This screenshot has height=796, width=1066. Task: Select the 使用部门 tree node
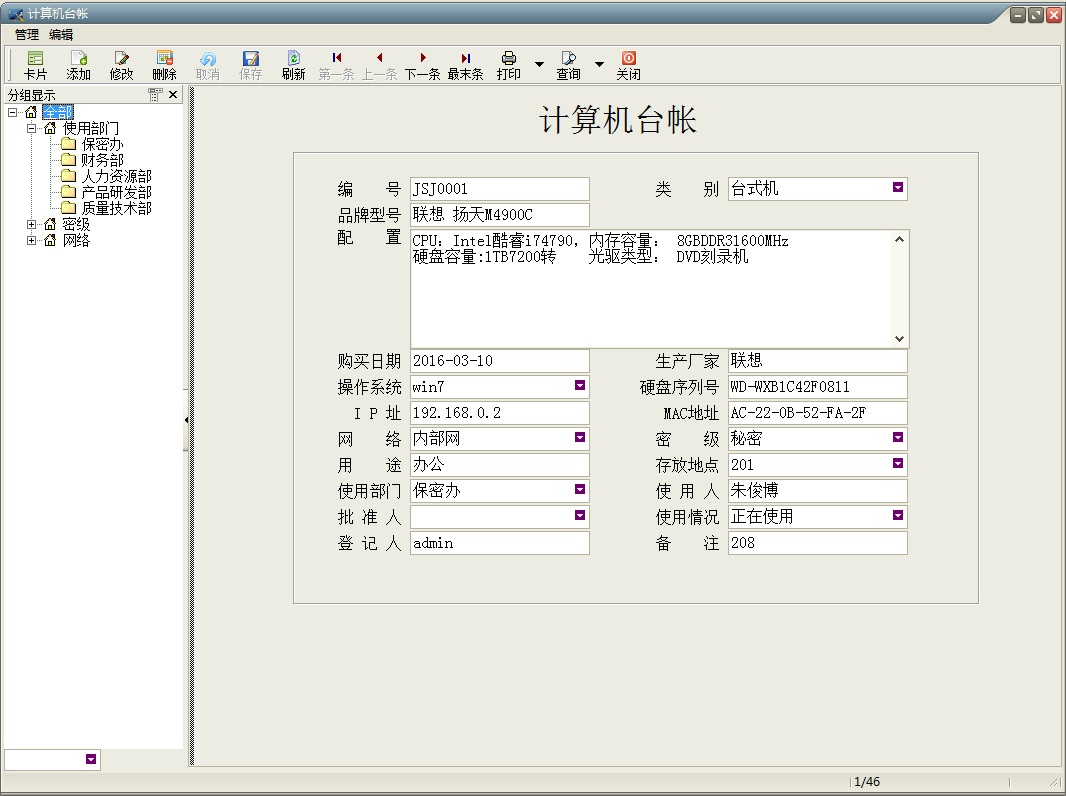pos(90,128)
